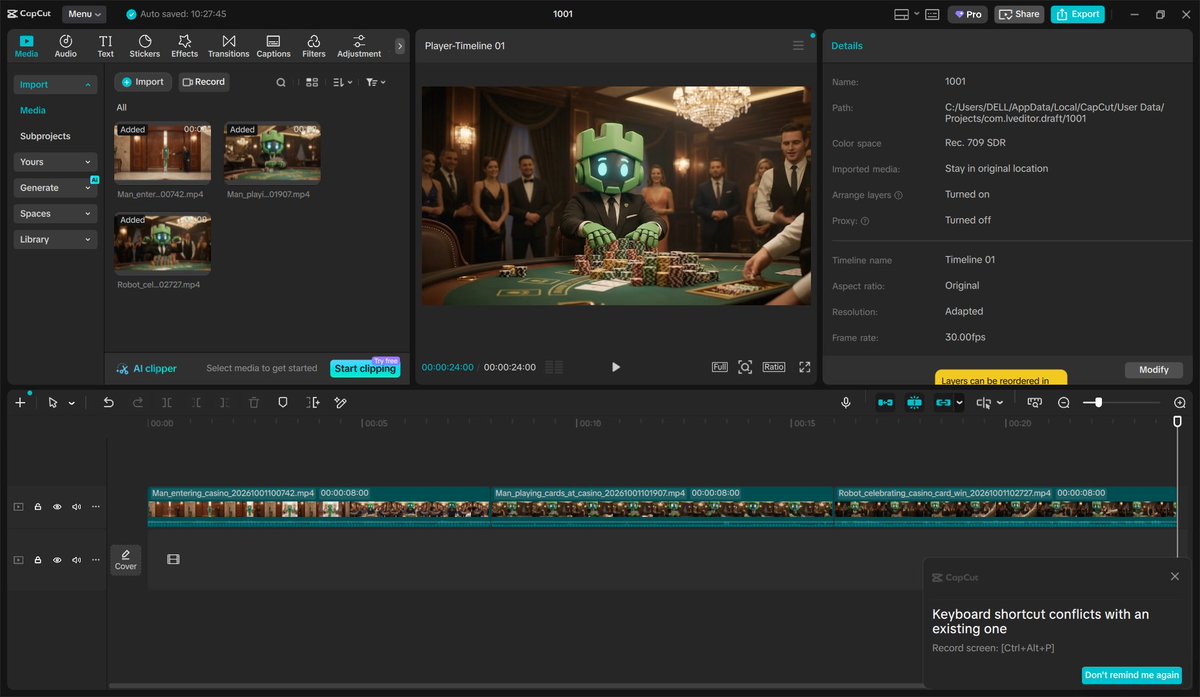Open the search icon in the media panel
1200x697 pixels.
(x=281, y=82)
